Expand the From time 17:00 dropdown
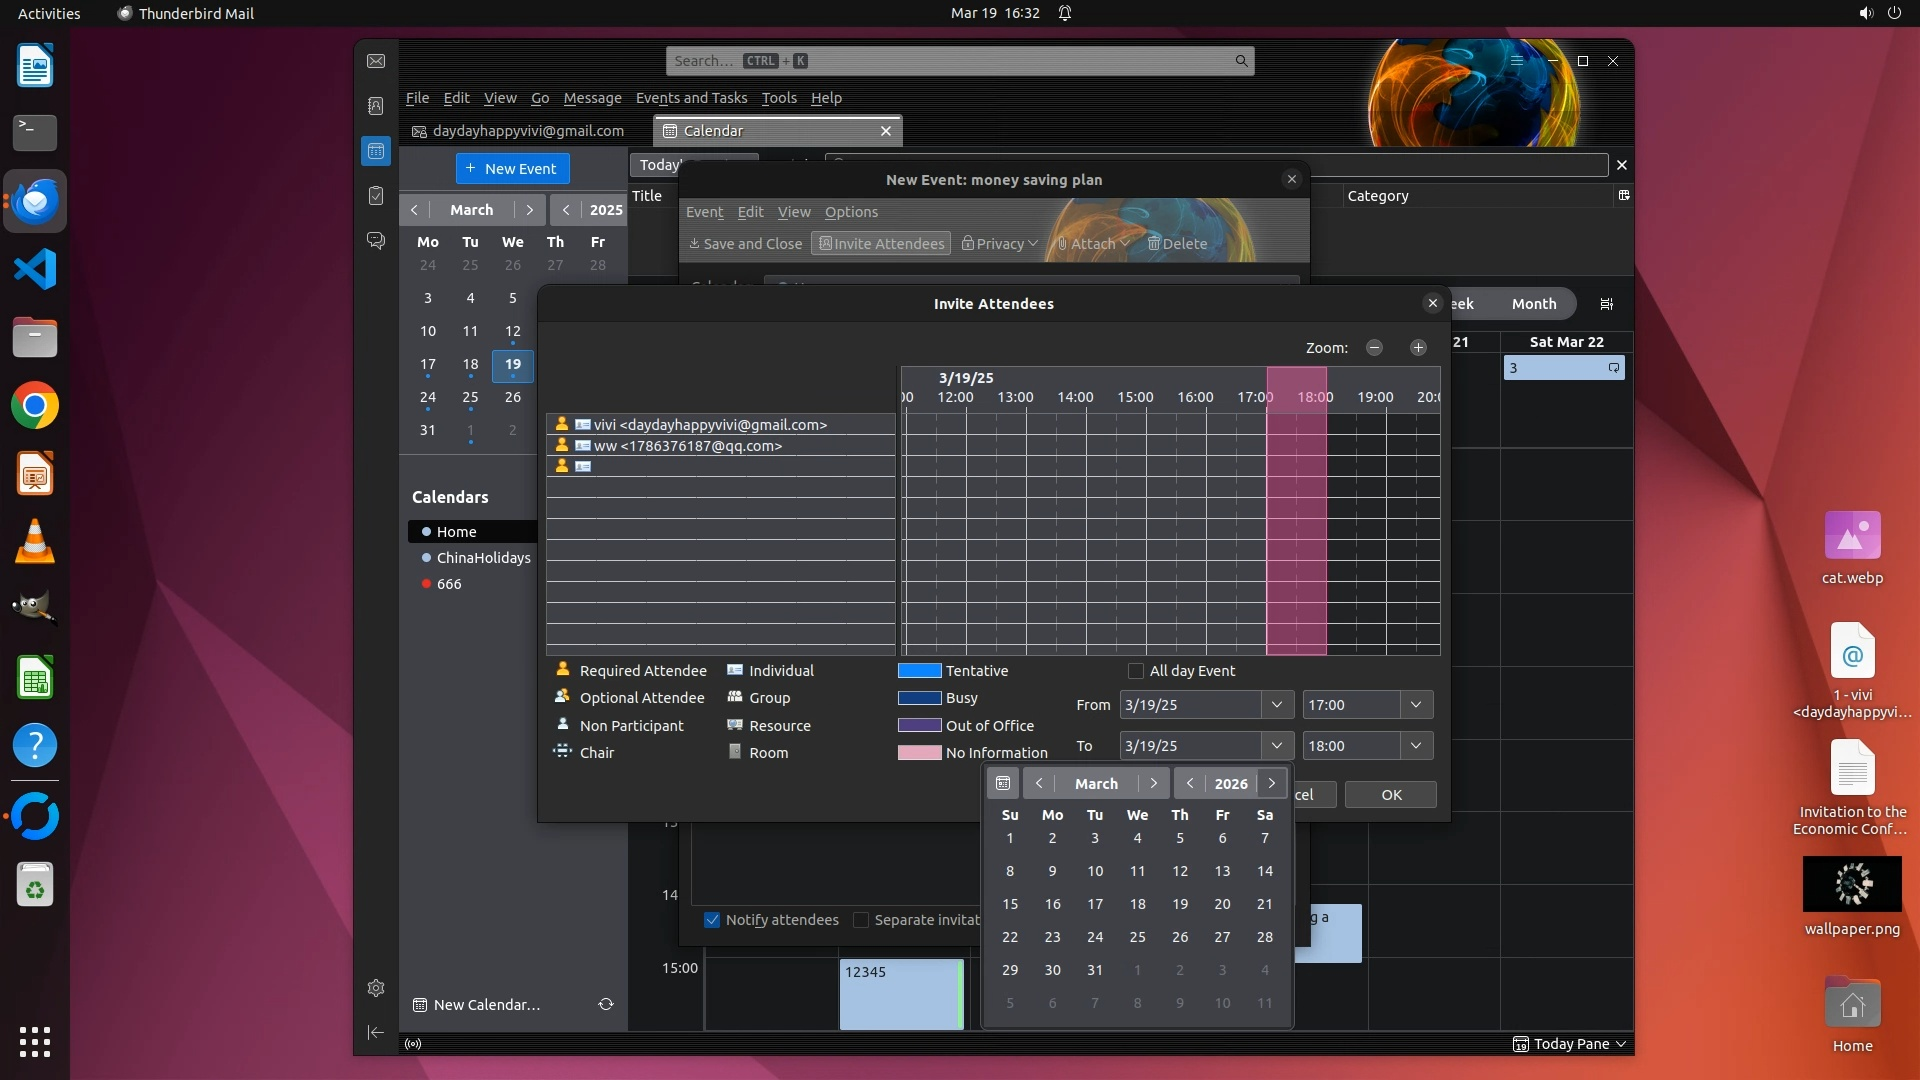 (1416, 705)
